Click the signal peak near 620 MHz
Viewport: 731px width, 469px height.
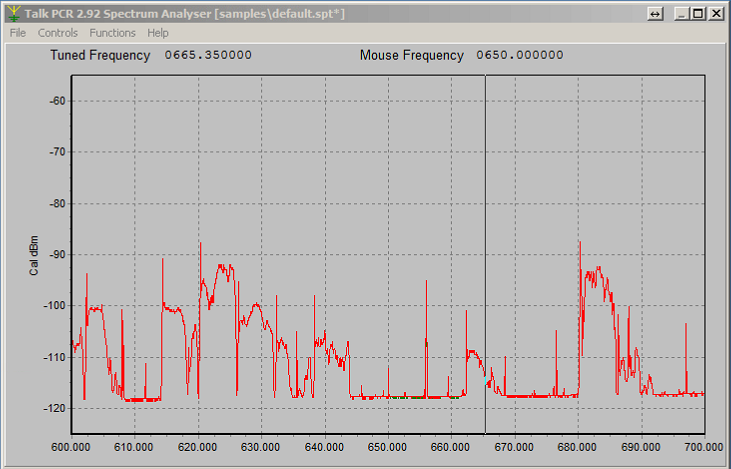point(200,244)
